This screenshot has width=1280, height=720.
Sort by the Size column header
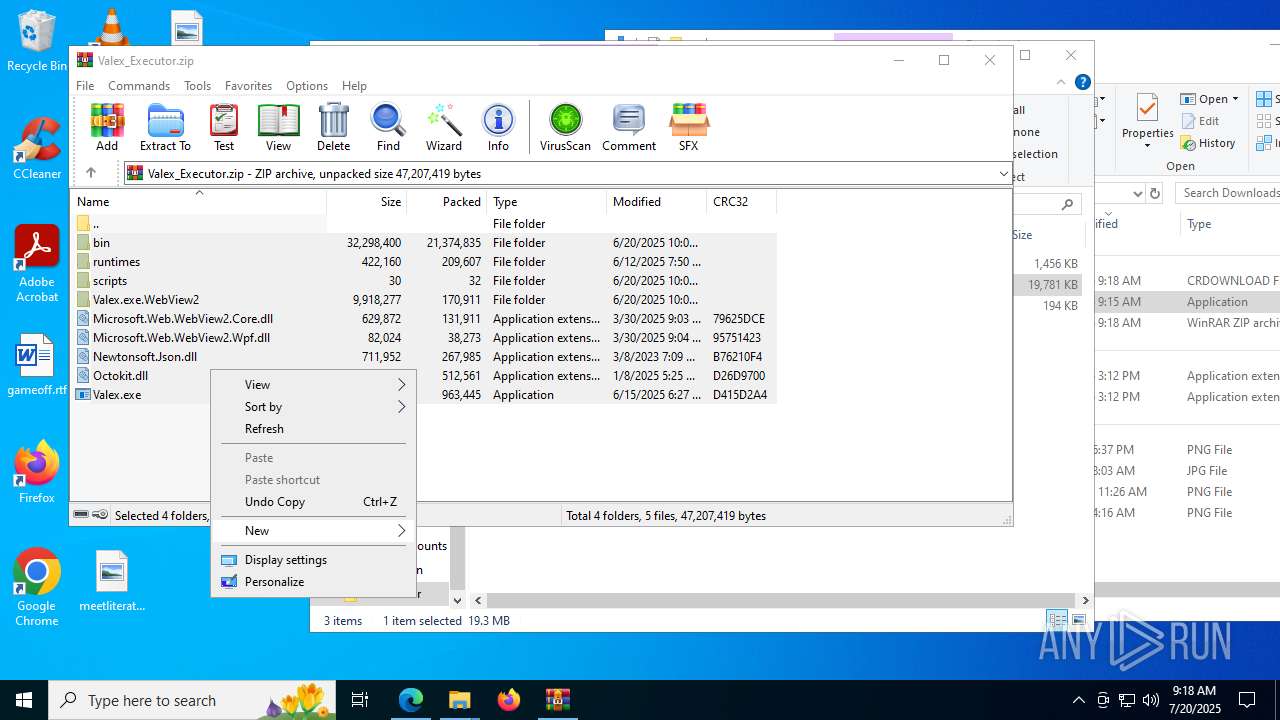[x=366, y=201]
